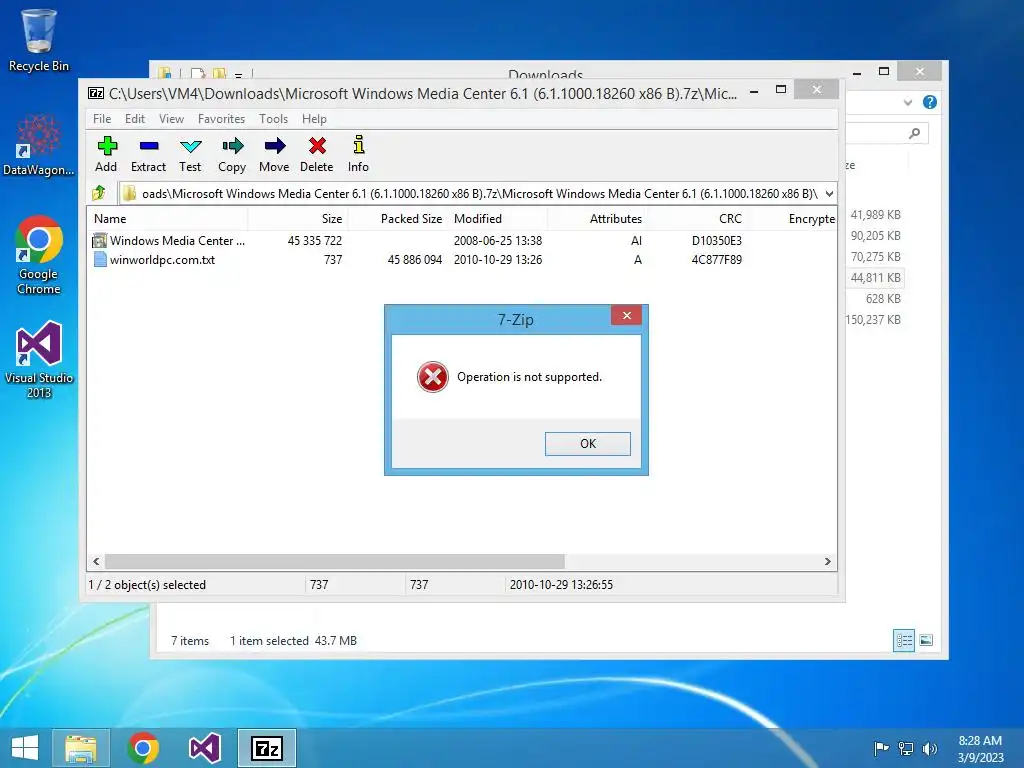
Task: Expand the address path dropdown
Action: pos(829,193)
